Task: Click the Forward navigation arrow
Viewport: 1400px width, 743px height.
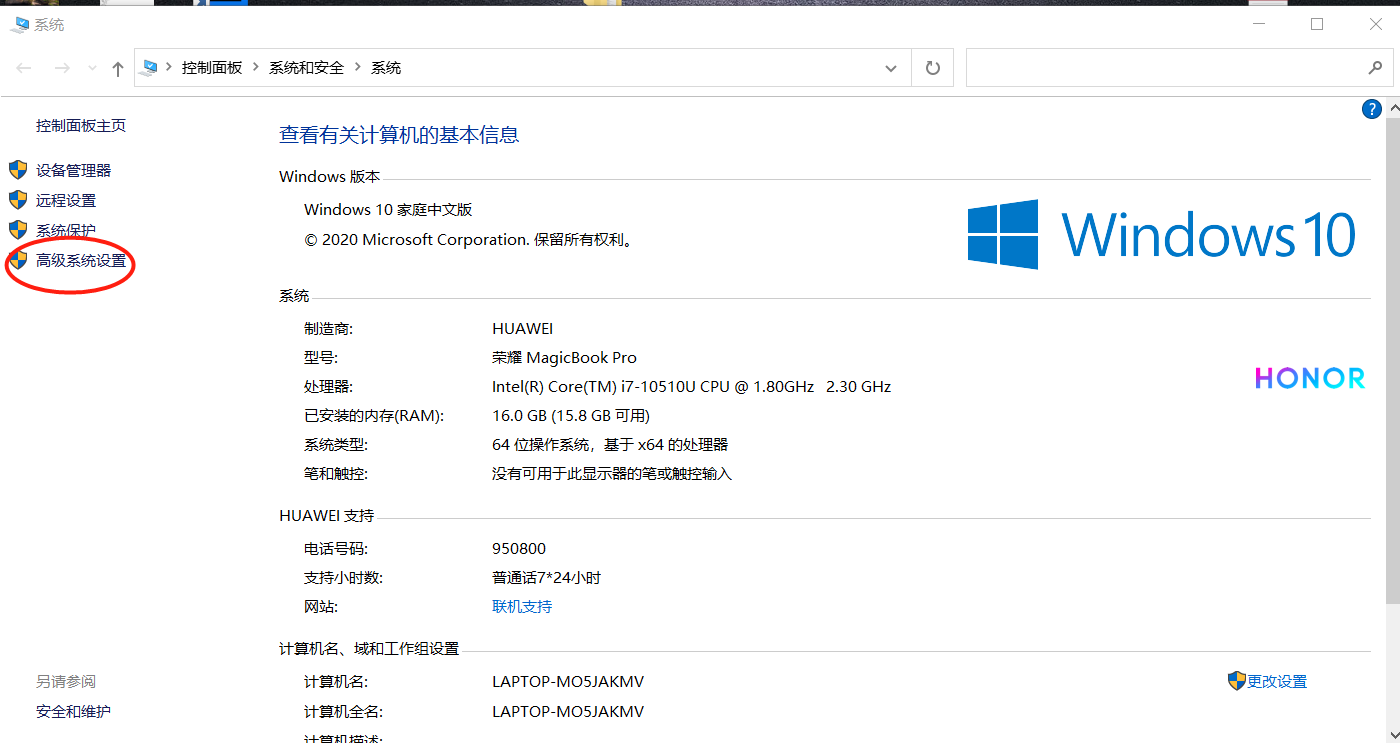Action: tap(62, 68)
